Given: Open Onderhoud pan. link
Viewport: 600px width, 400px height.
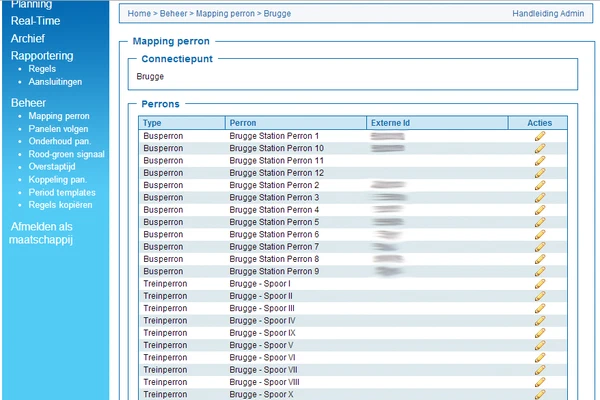Looking at the screenshot, I should pyautogui.click(x=60, y=141).
